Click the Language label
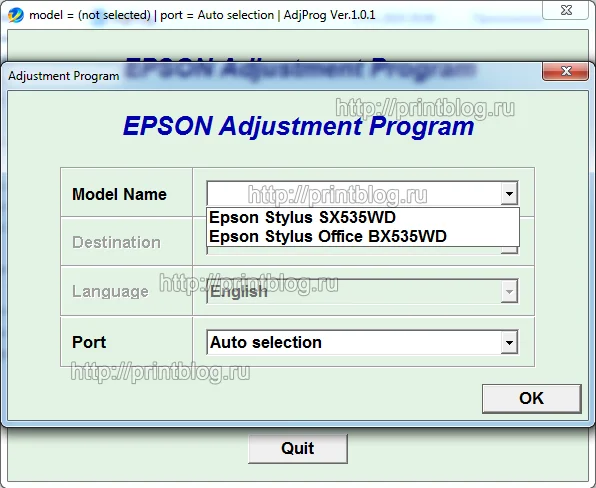 [110, 292]
